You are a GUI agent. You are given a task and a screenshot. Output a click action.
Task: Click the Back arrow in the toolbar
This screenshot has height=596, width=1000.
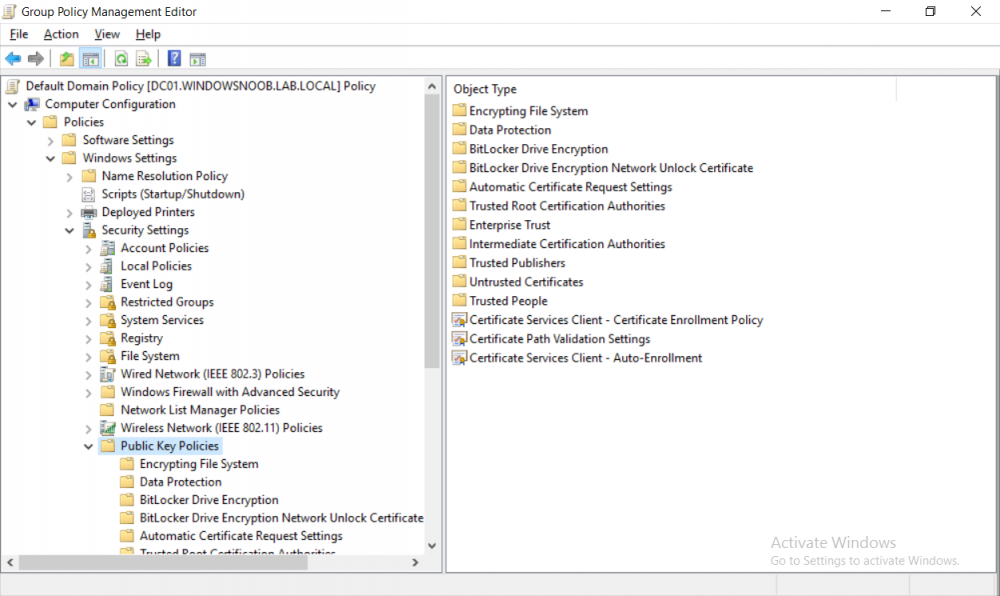13,59
